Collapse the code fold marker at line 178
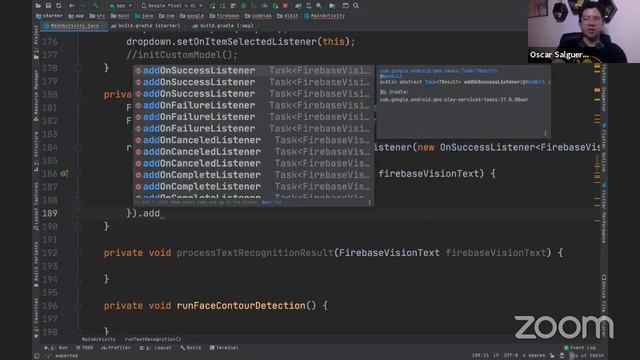 (78, 68)
